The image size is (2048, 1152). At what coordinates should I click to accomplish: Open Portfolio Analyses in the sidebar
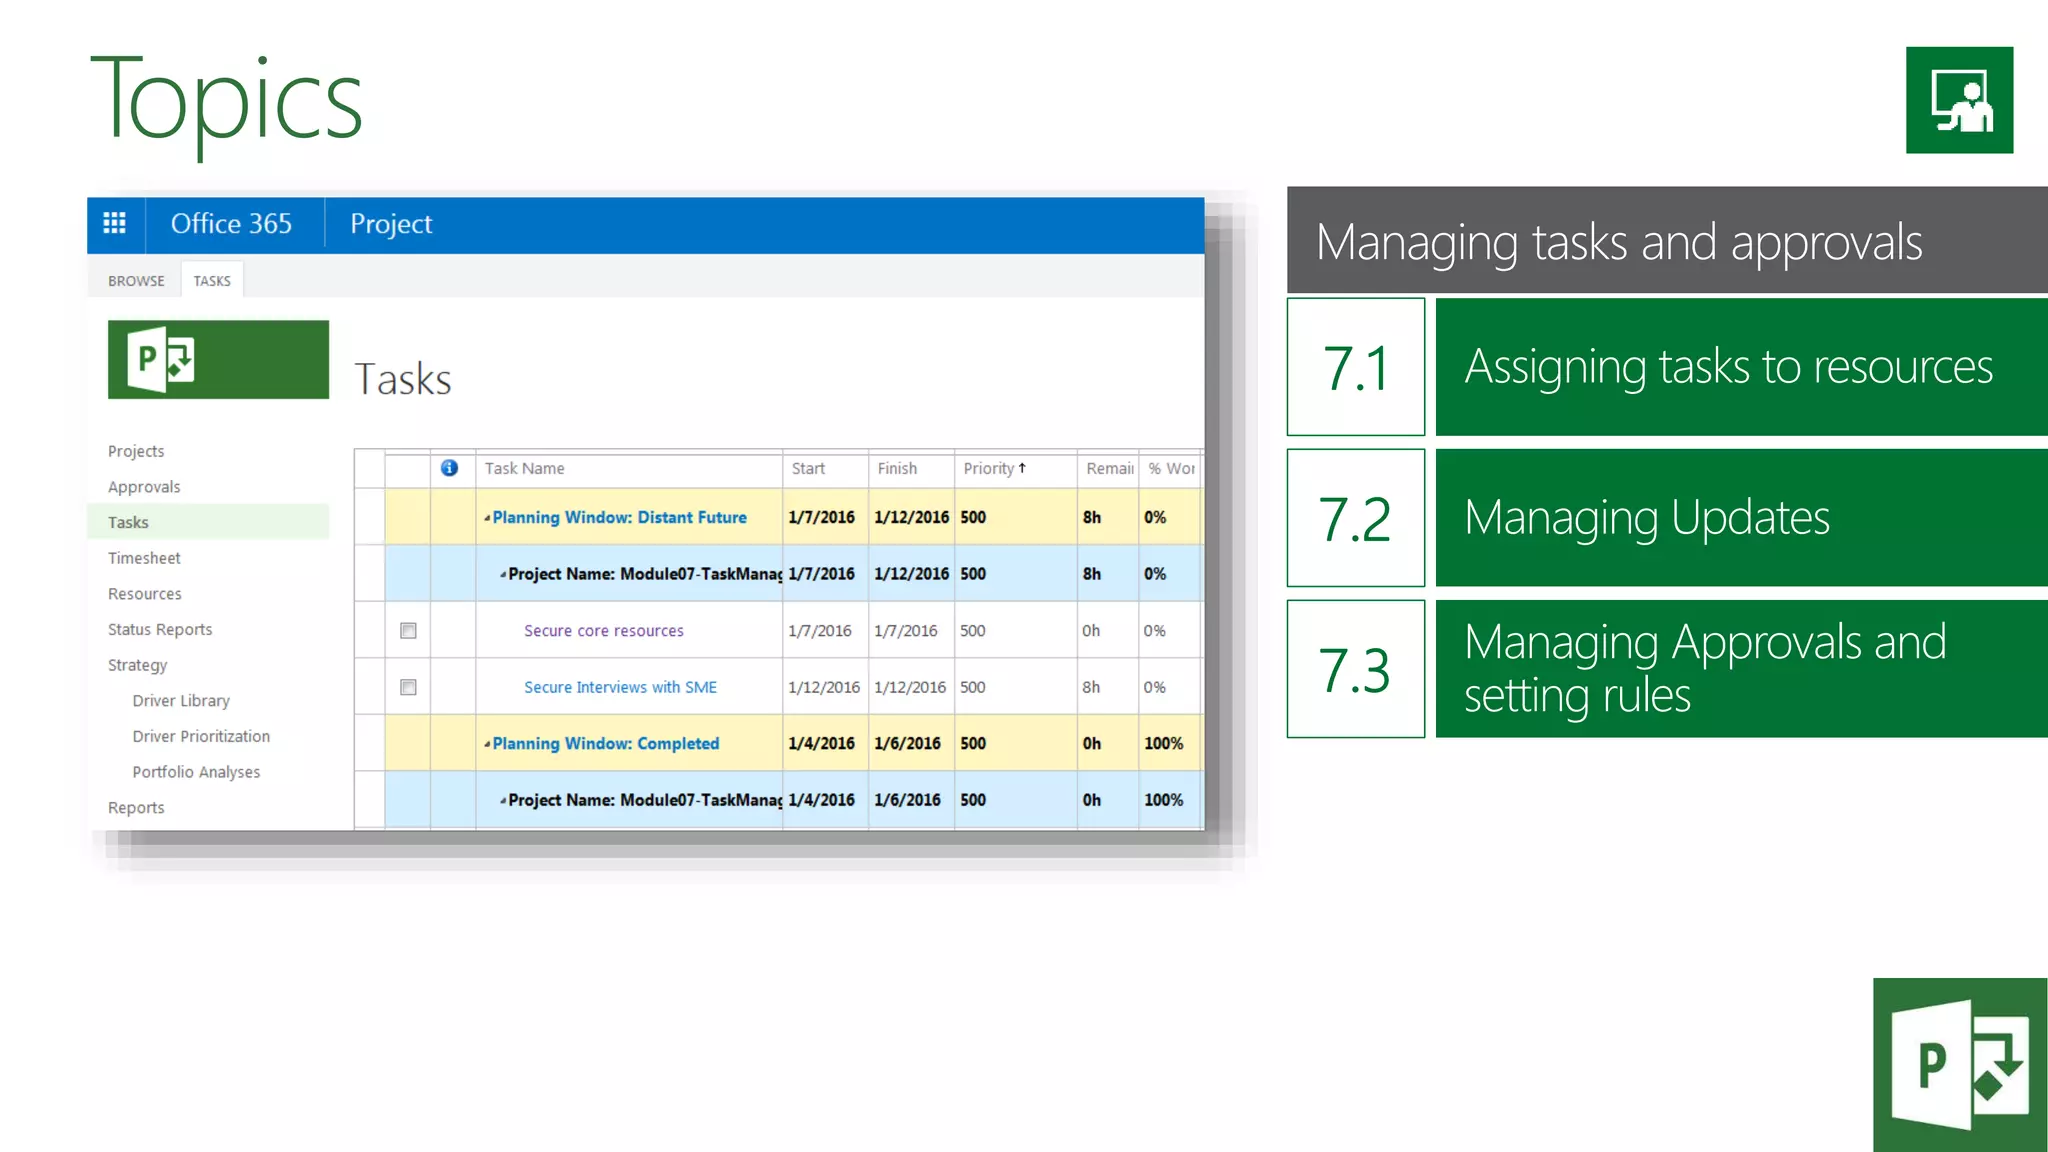tap(196, 772)
